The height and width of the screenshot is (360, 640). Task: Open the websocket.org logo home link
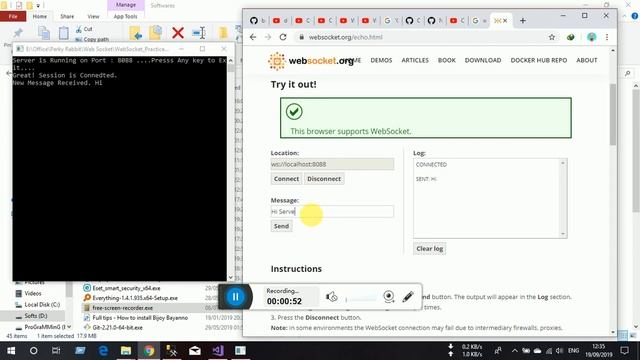(311, 61)
